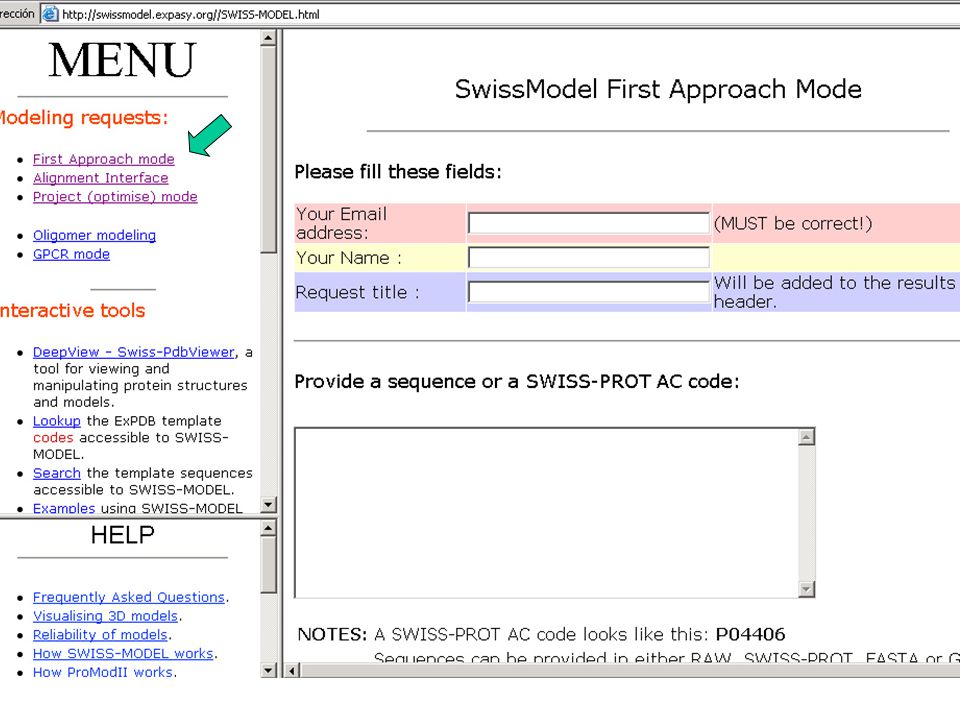This screenshot has height=720, width=960.
Task: Click the red 'codes' word
Action: 53,438
